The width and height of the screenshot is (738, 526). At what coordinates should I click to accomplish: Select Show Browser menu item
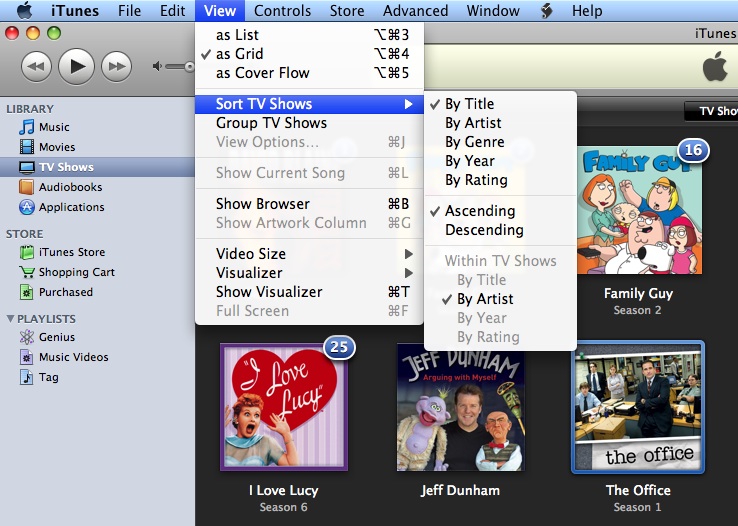(309, 204)
